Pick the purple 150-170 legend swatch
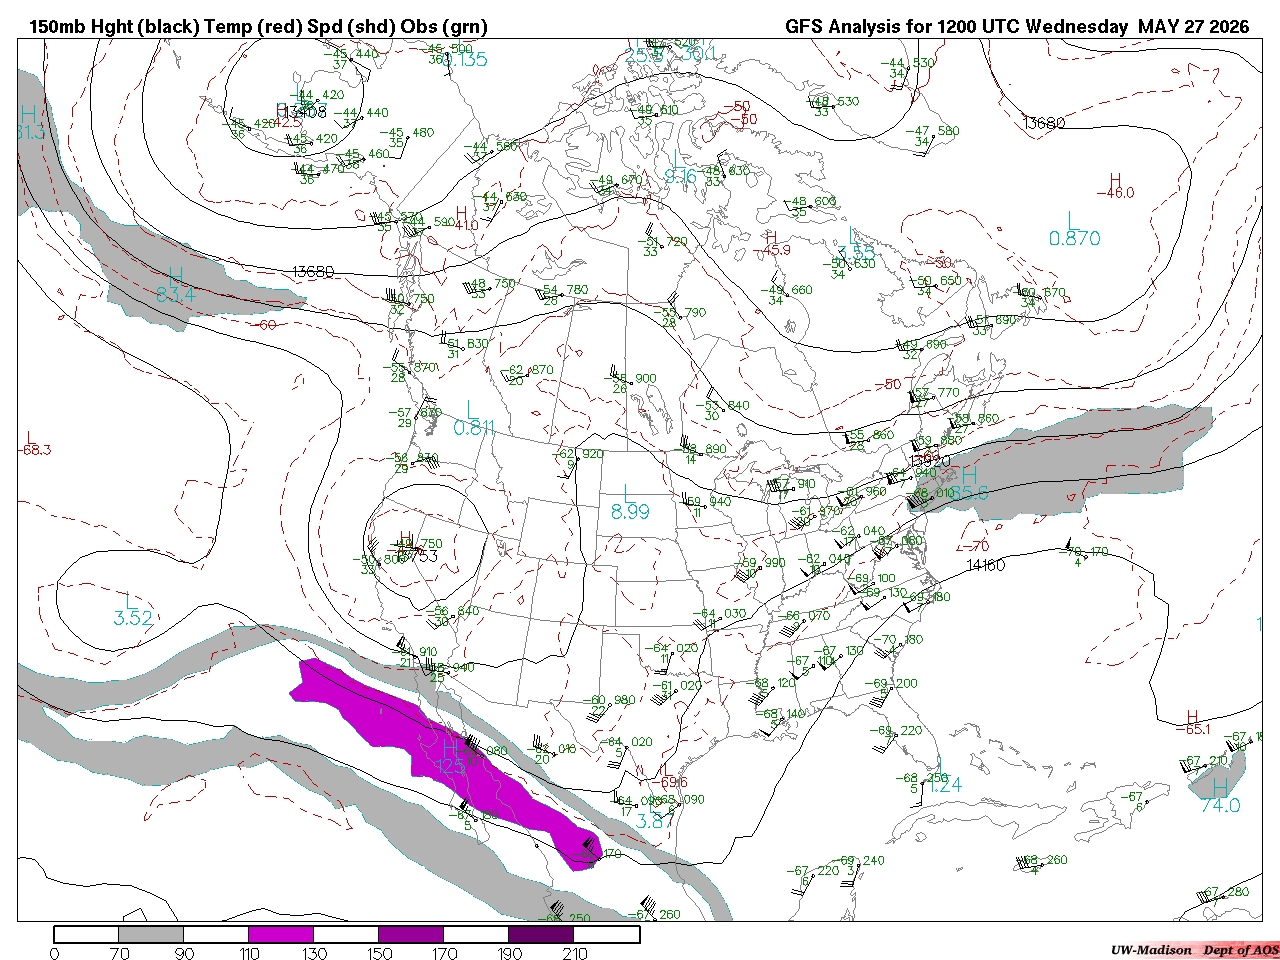Image resolution: width=1280 pixels, height=960 pixels. [411, 934]
